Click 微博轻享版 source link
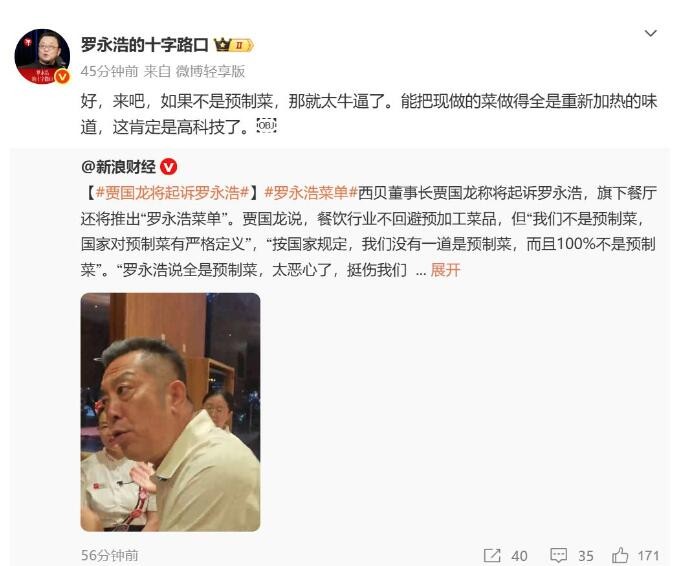The height and width of the screenshot is (566, 674). [x=210, y=71]
